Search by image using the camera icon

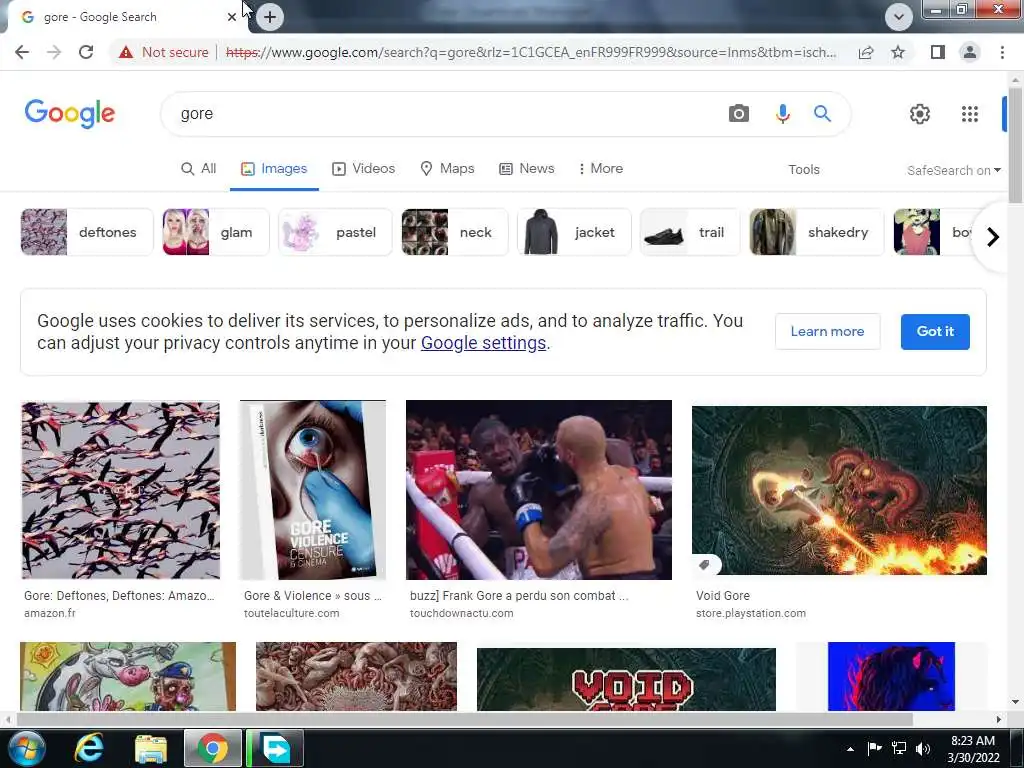point(739,114)
